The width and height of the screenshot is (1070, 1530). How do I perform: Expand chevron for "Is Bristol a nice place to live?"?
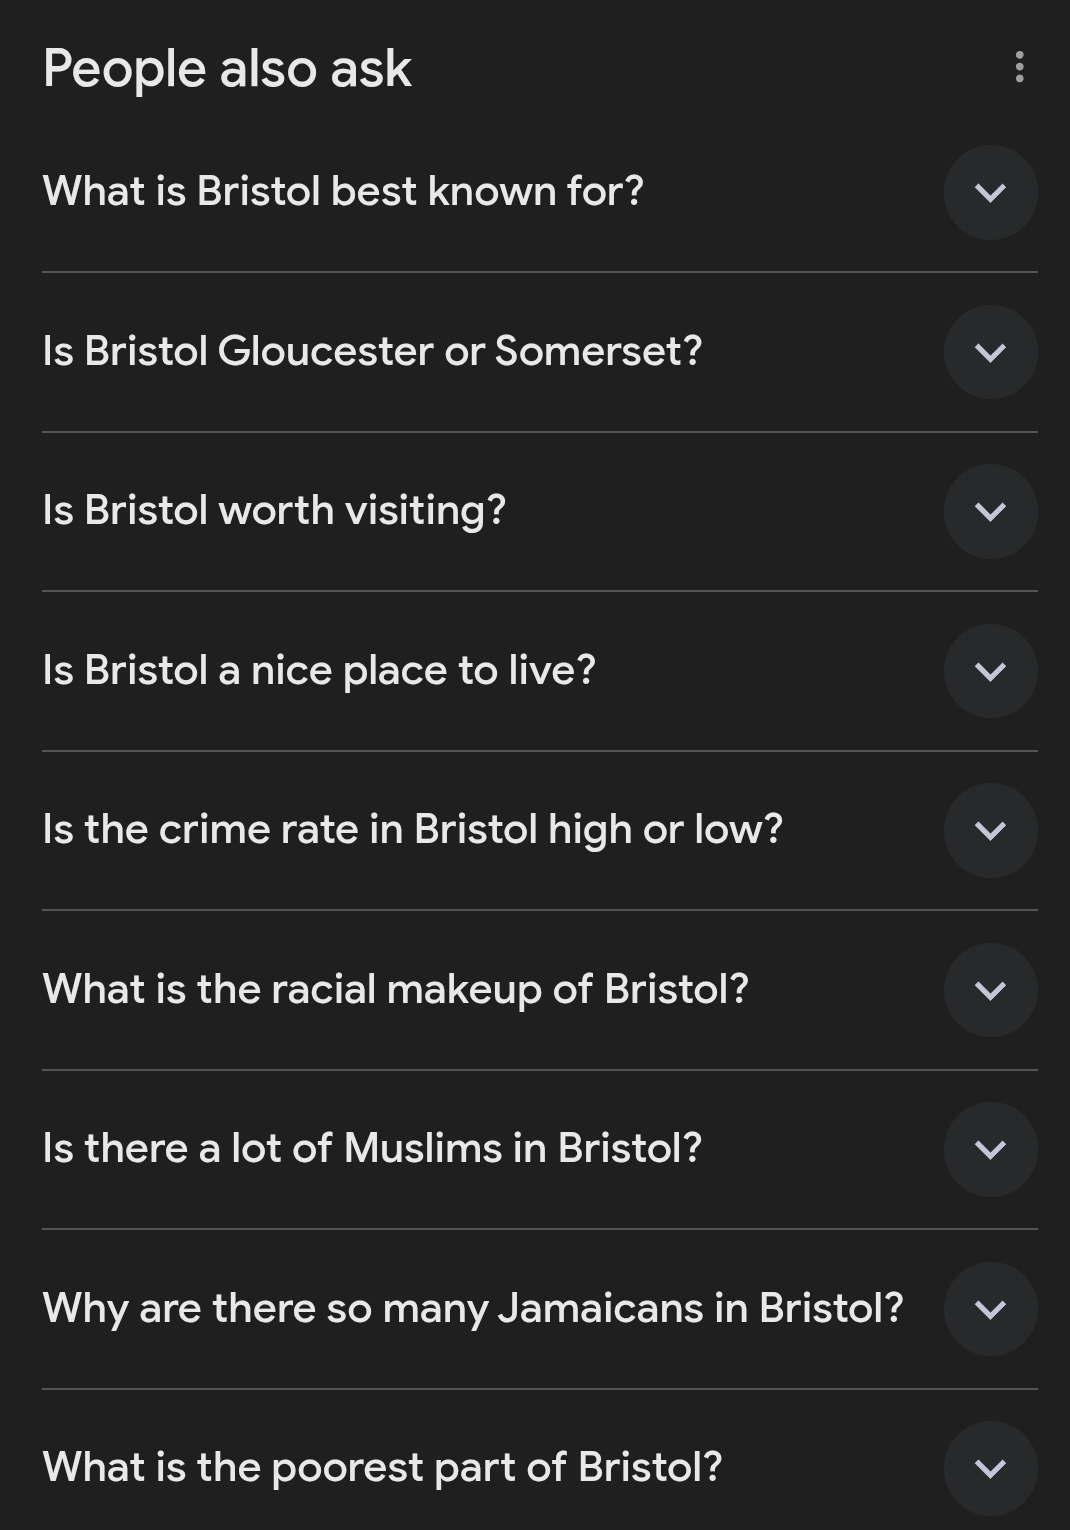click(x=990, y=671)
